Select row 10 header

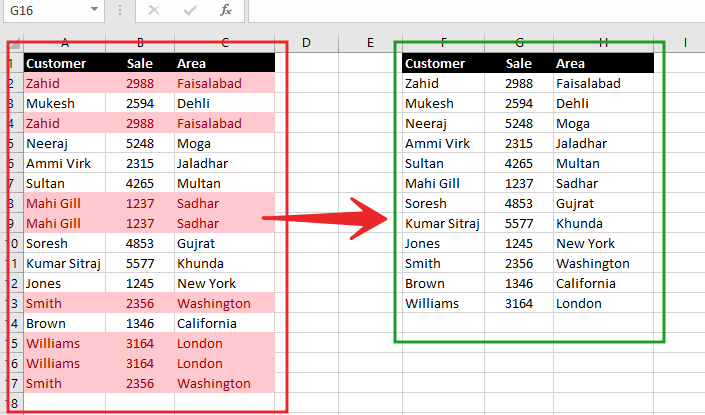point(14,243)
